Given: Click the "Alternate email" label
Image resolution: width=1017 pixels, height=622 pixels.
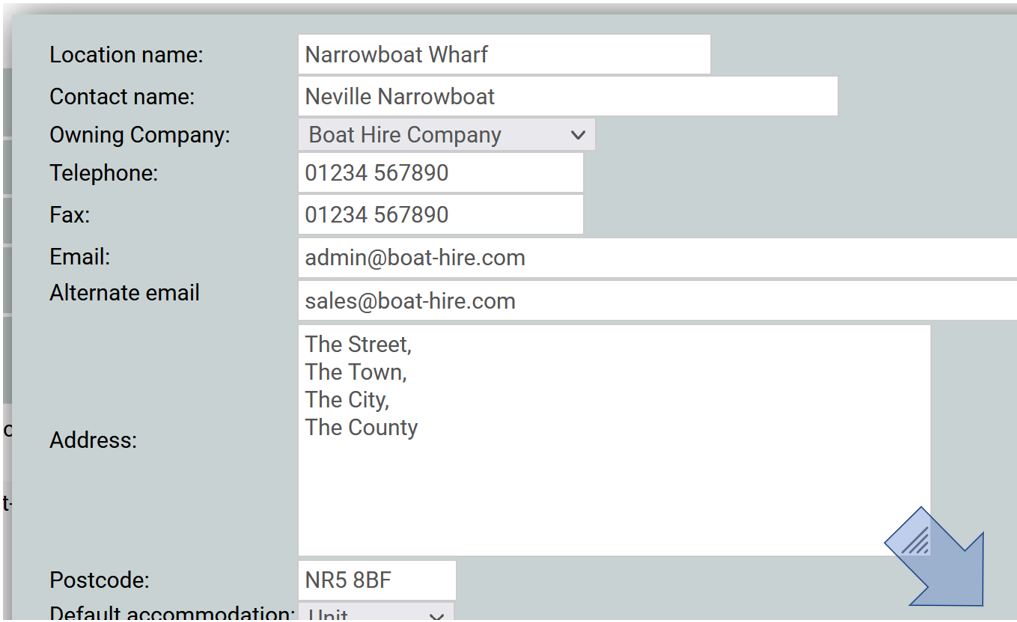Looking at the screenshot, I should [x=124, y=293].
